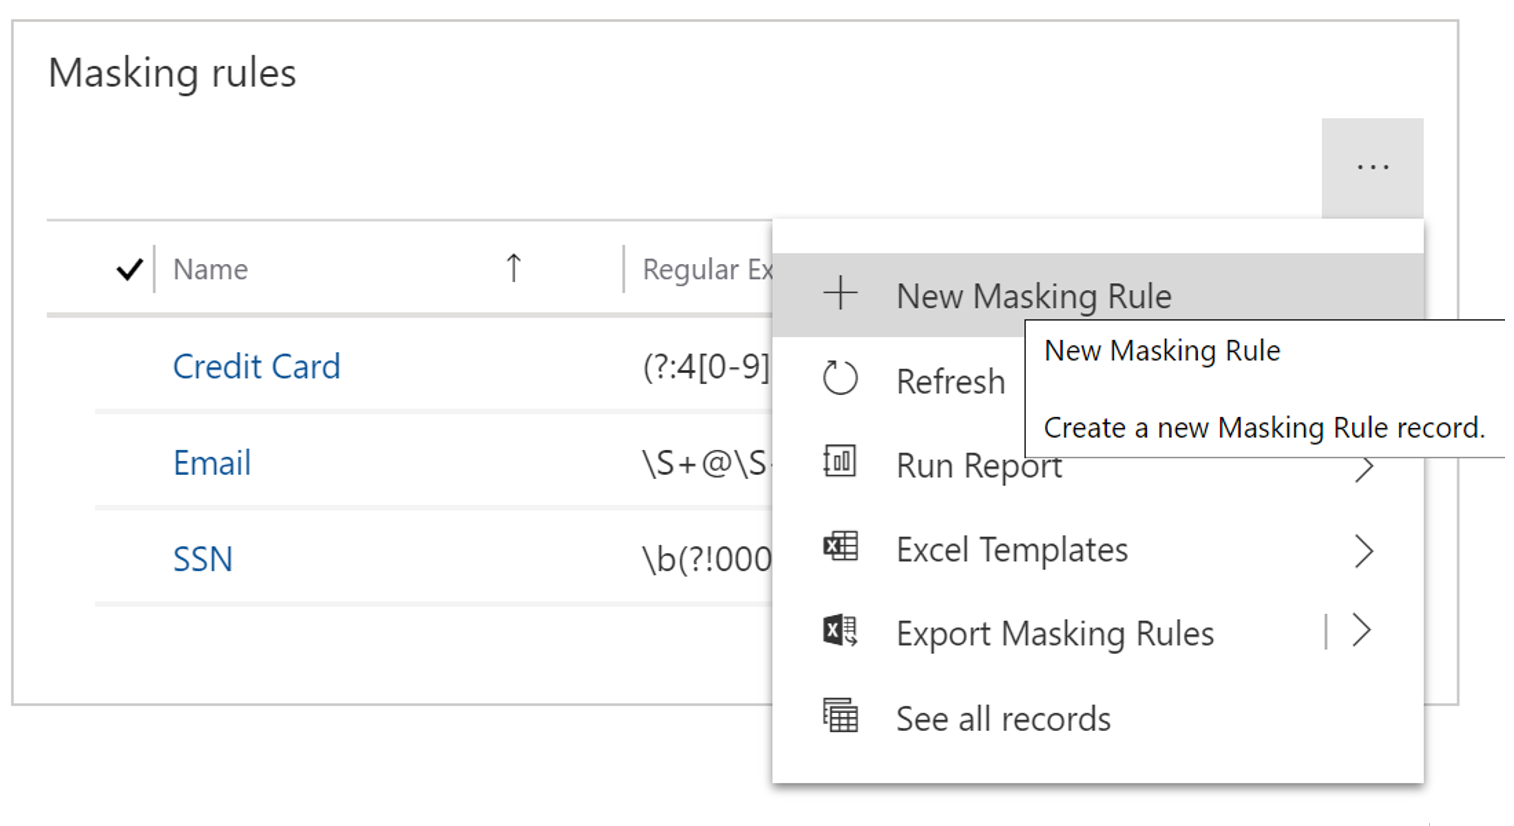Image resolution: width=1514 pixels, height=826 pixels.
Task: Open the Export Masking Rules flyout chevron
Action: pyautogui.click(x=1361, y=631)
